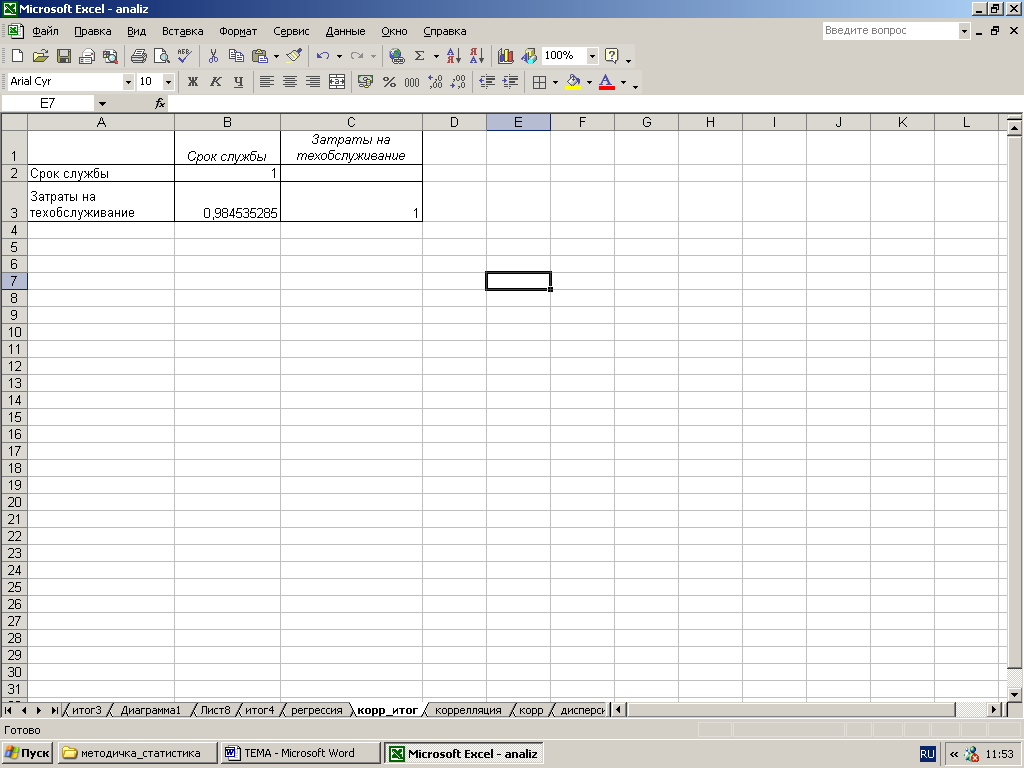Click into the 'Введите вопрос' help field
The image size is (1024, 768).
click(890, 31)
